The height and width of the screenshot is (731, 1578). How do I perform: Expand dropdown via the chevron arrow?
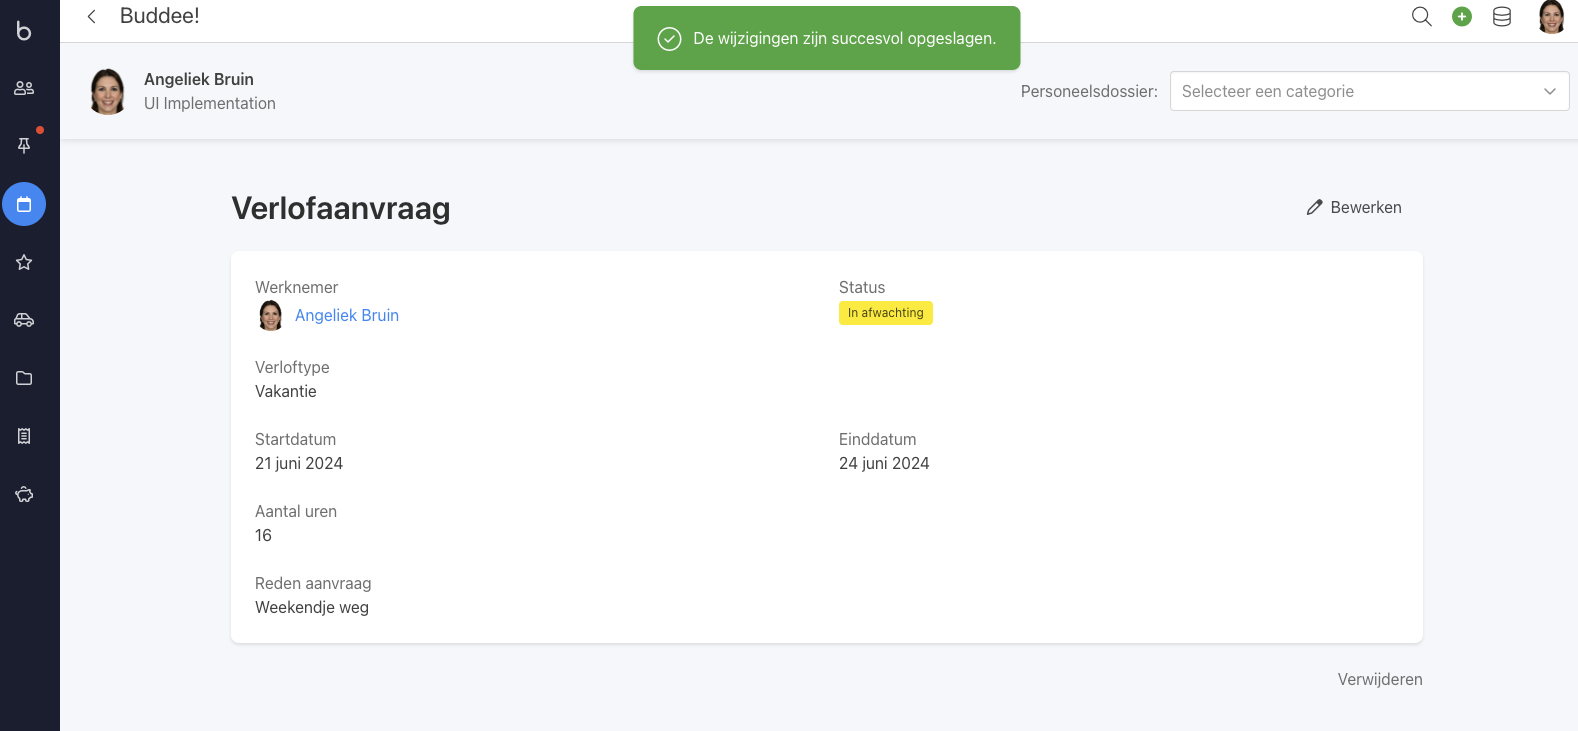(1549, 91)
